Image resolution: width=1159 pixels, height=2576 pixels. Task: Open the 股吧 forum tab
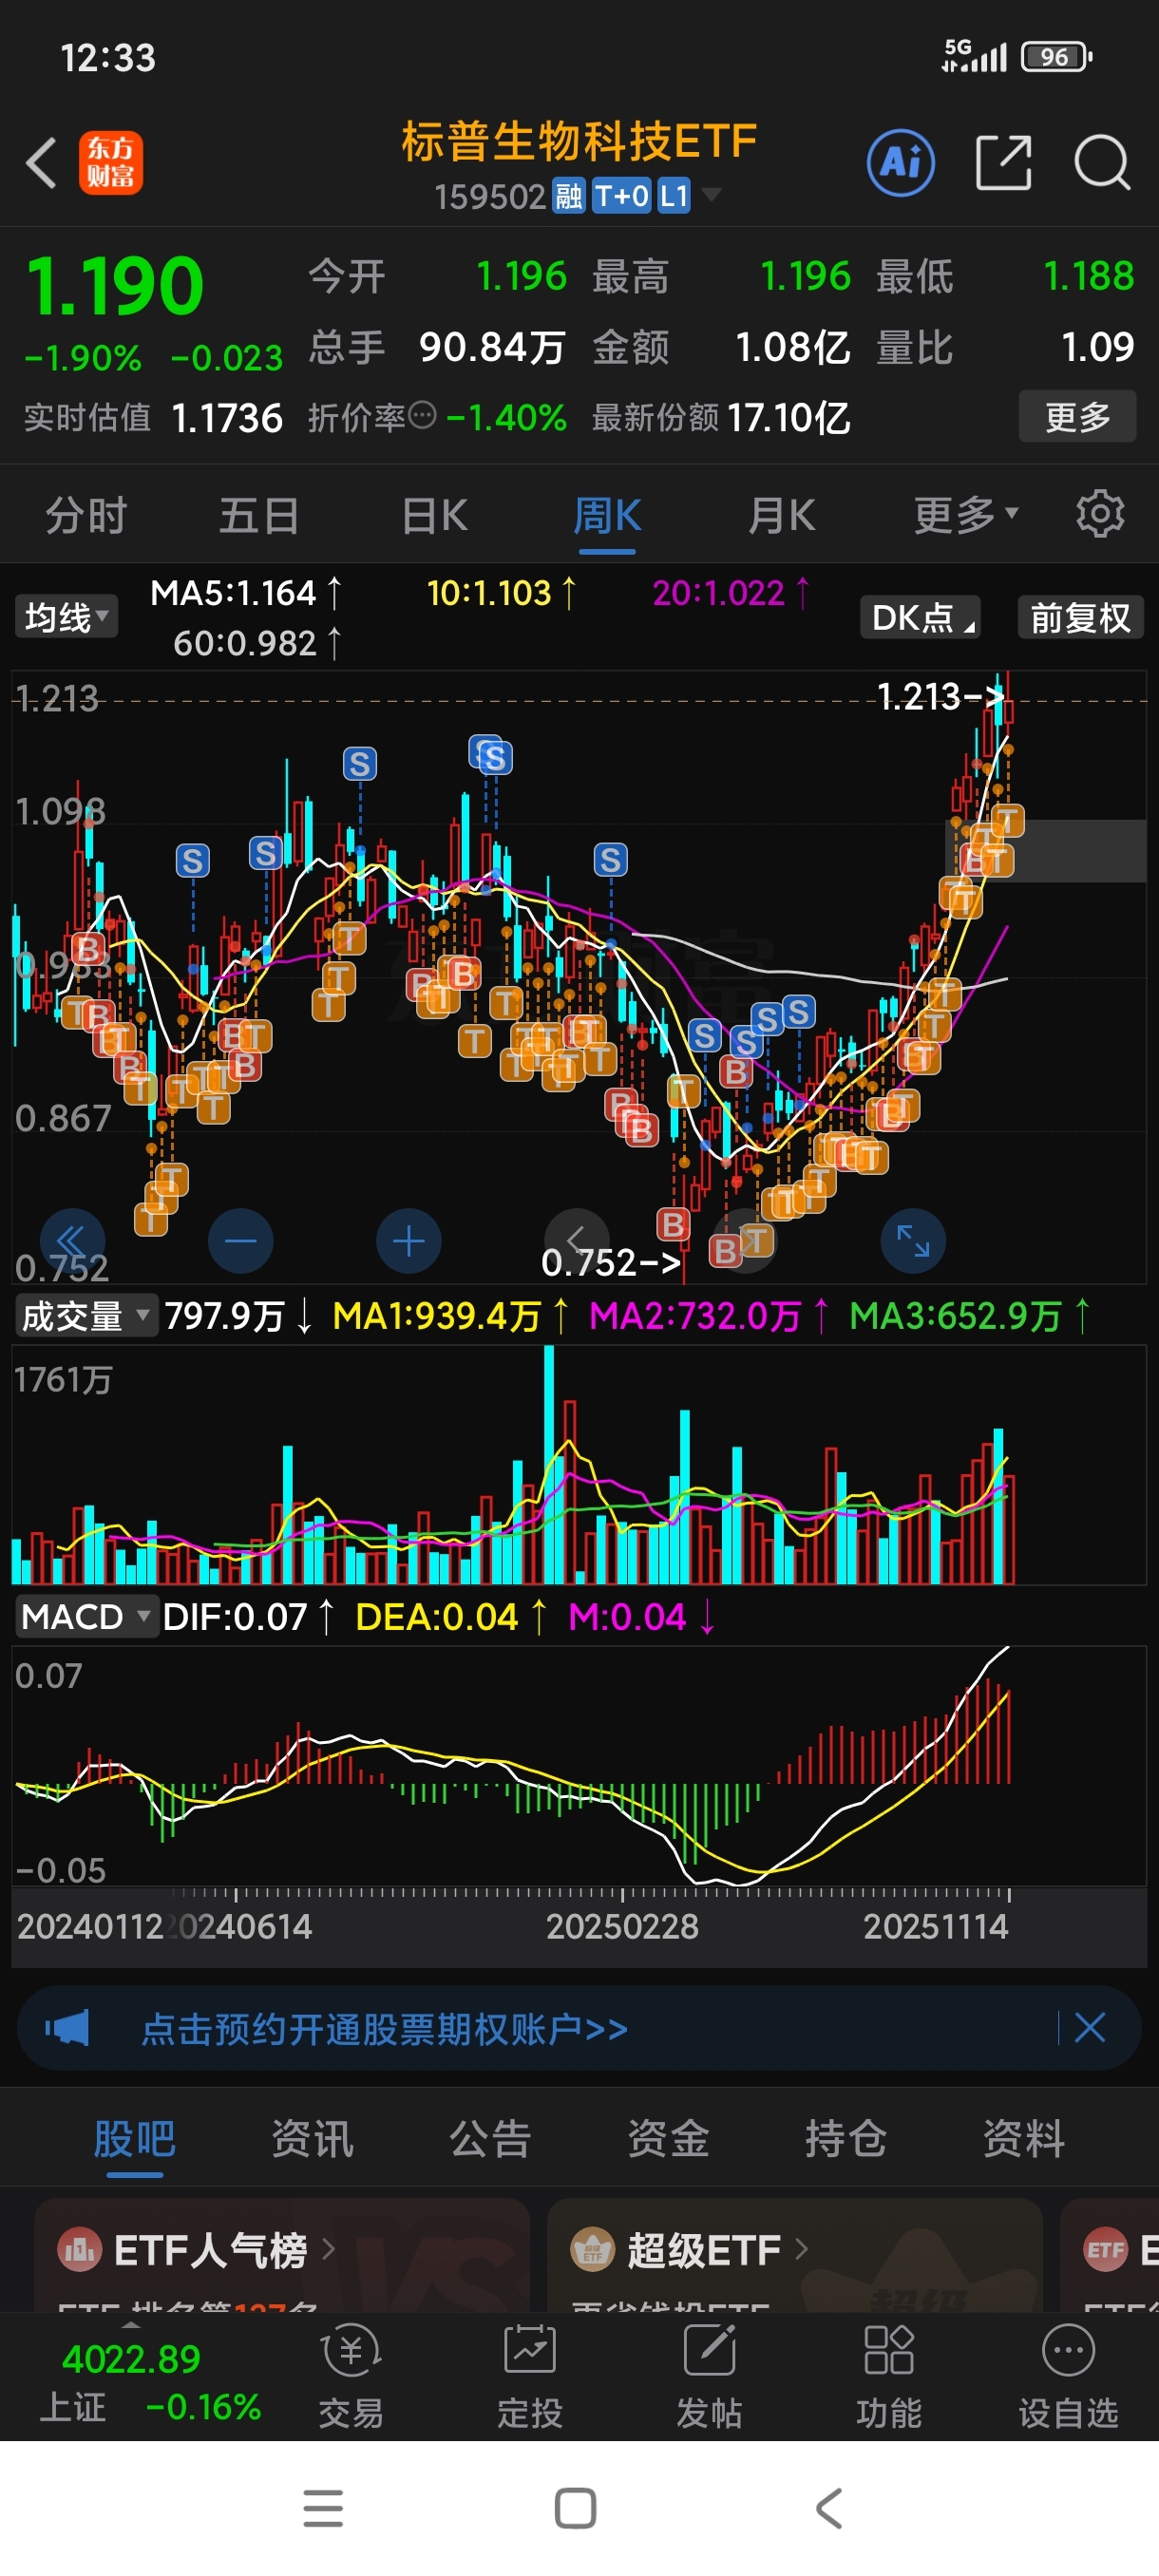[x=134, y=2138]
